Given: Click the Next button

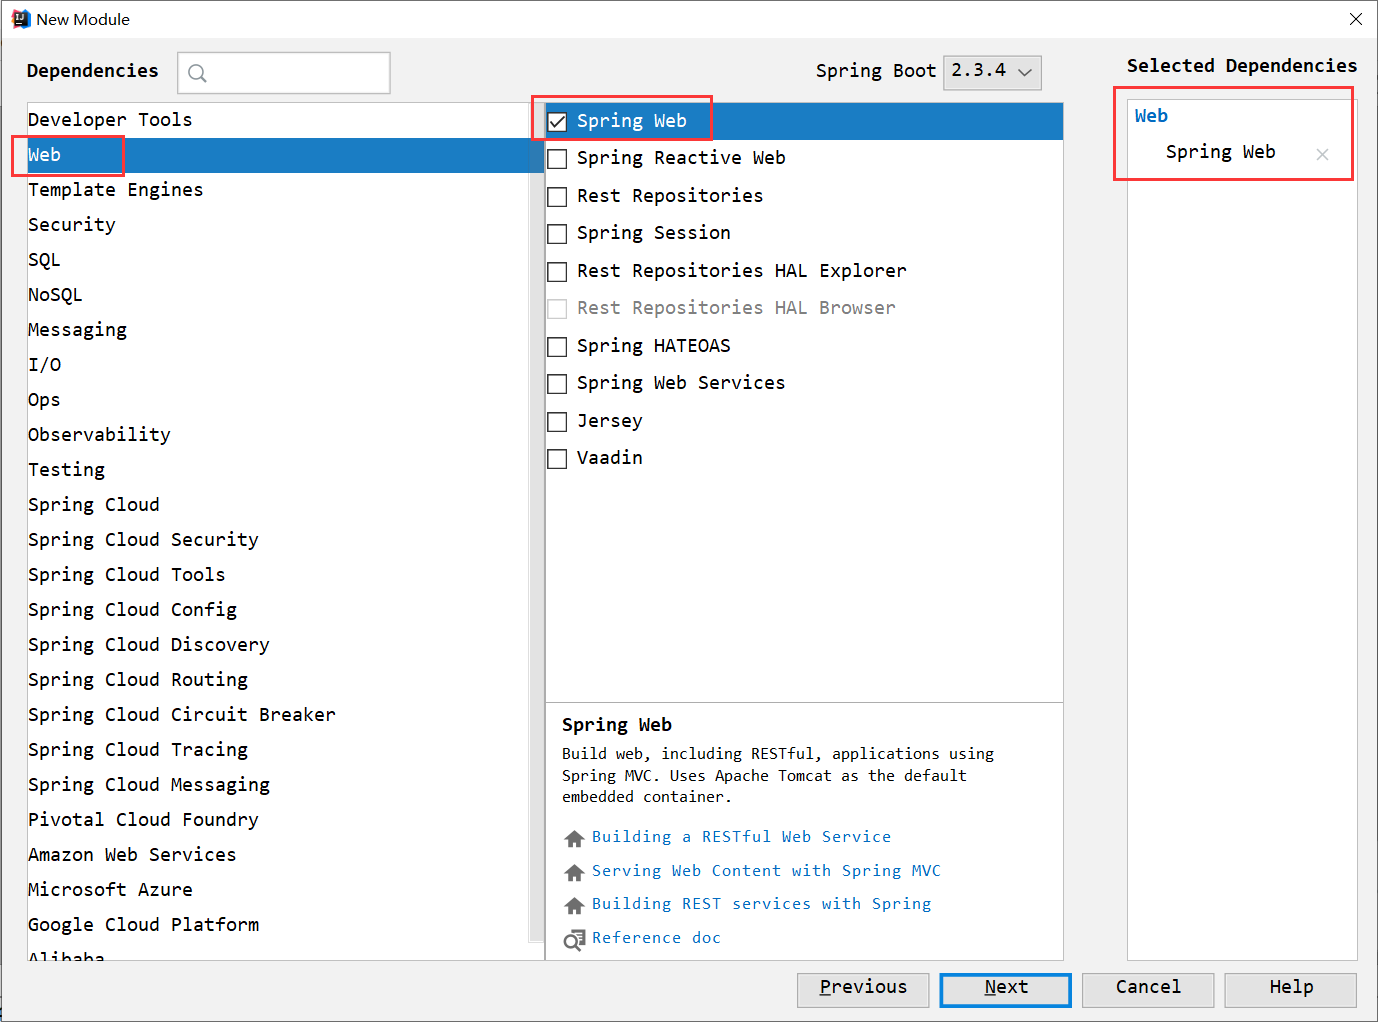Looking at the screenshot, I should point(1005,989).
